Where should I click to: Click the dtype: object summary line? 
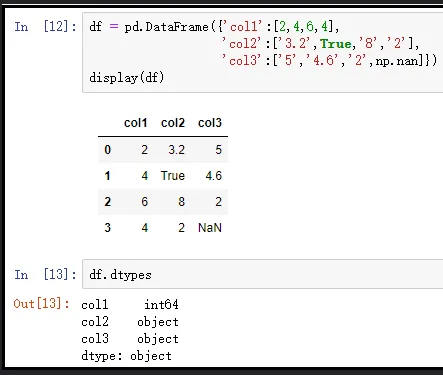coord(126,356)
